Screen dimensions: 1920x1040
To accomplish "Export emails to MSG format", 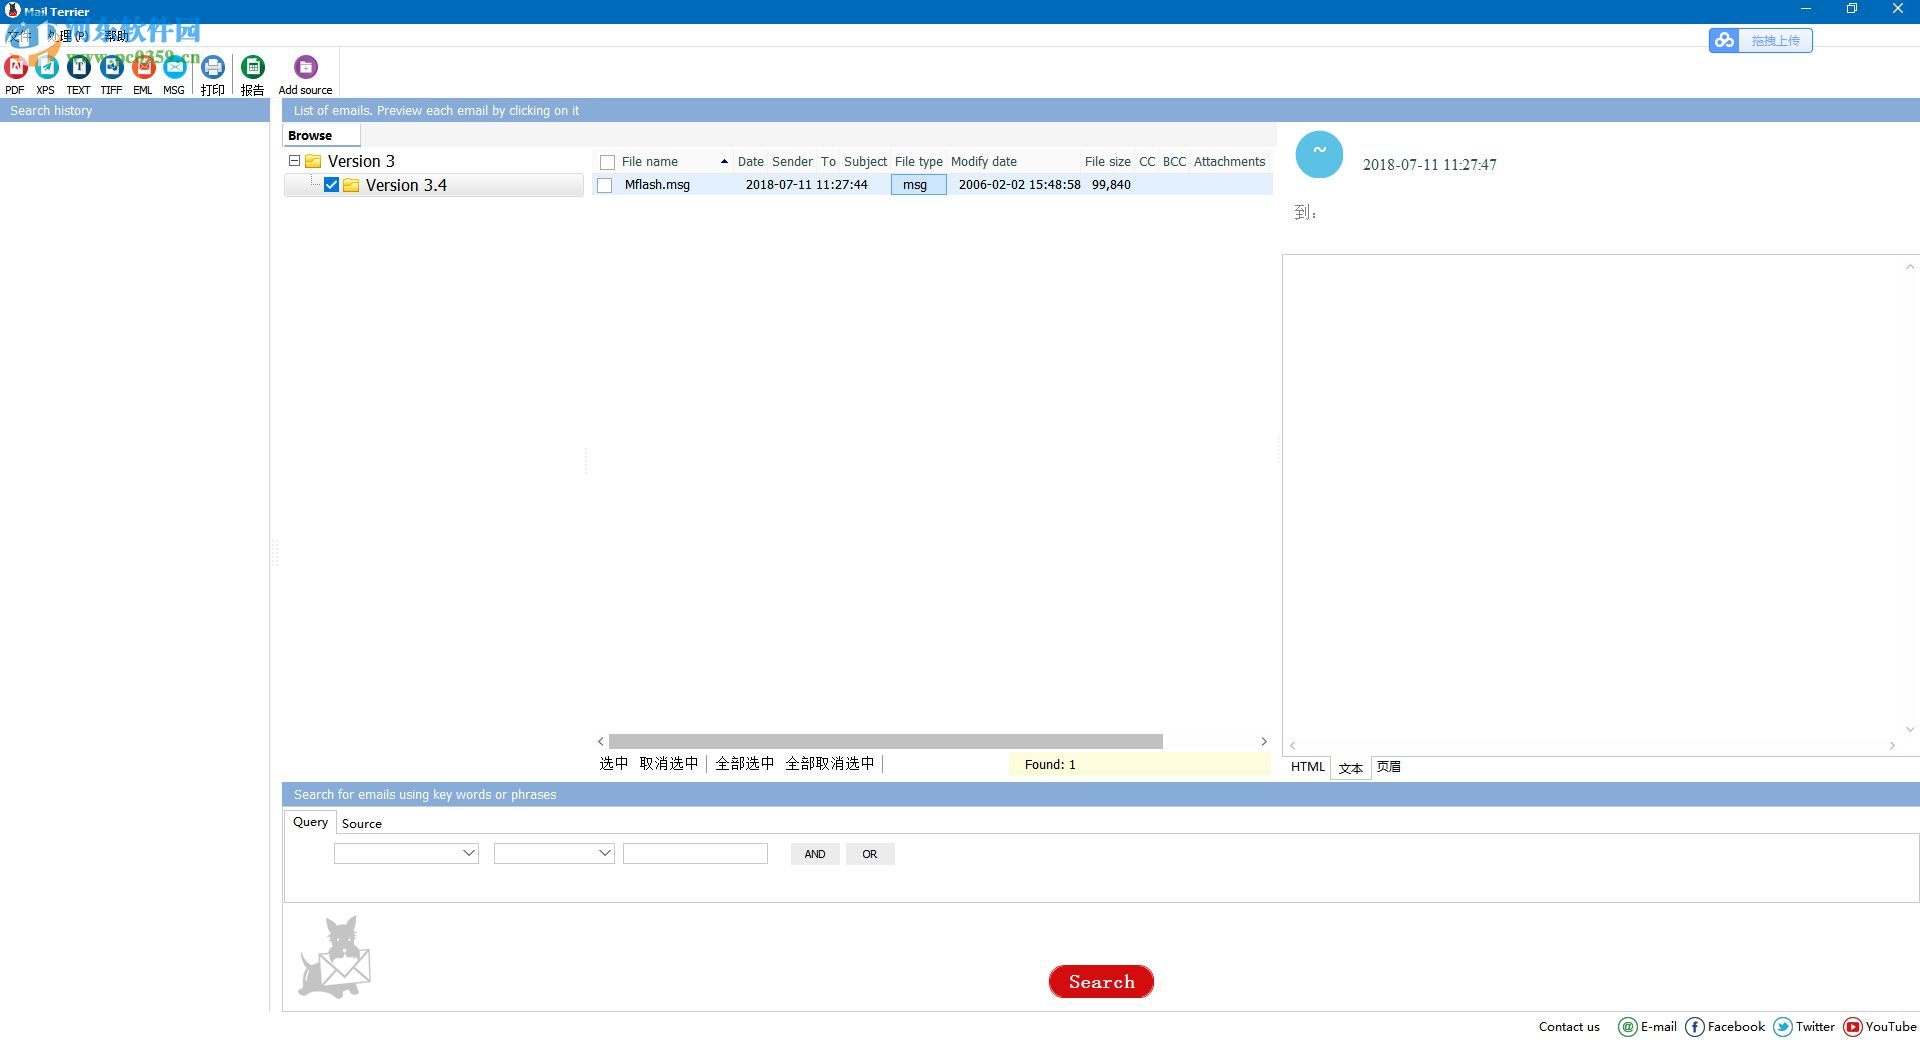I will point(174,74).
